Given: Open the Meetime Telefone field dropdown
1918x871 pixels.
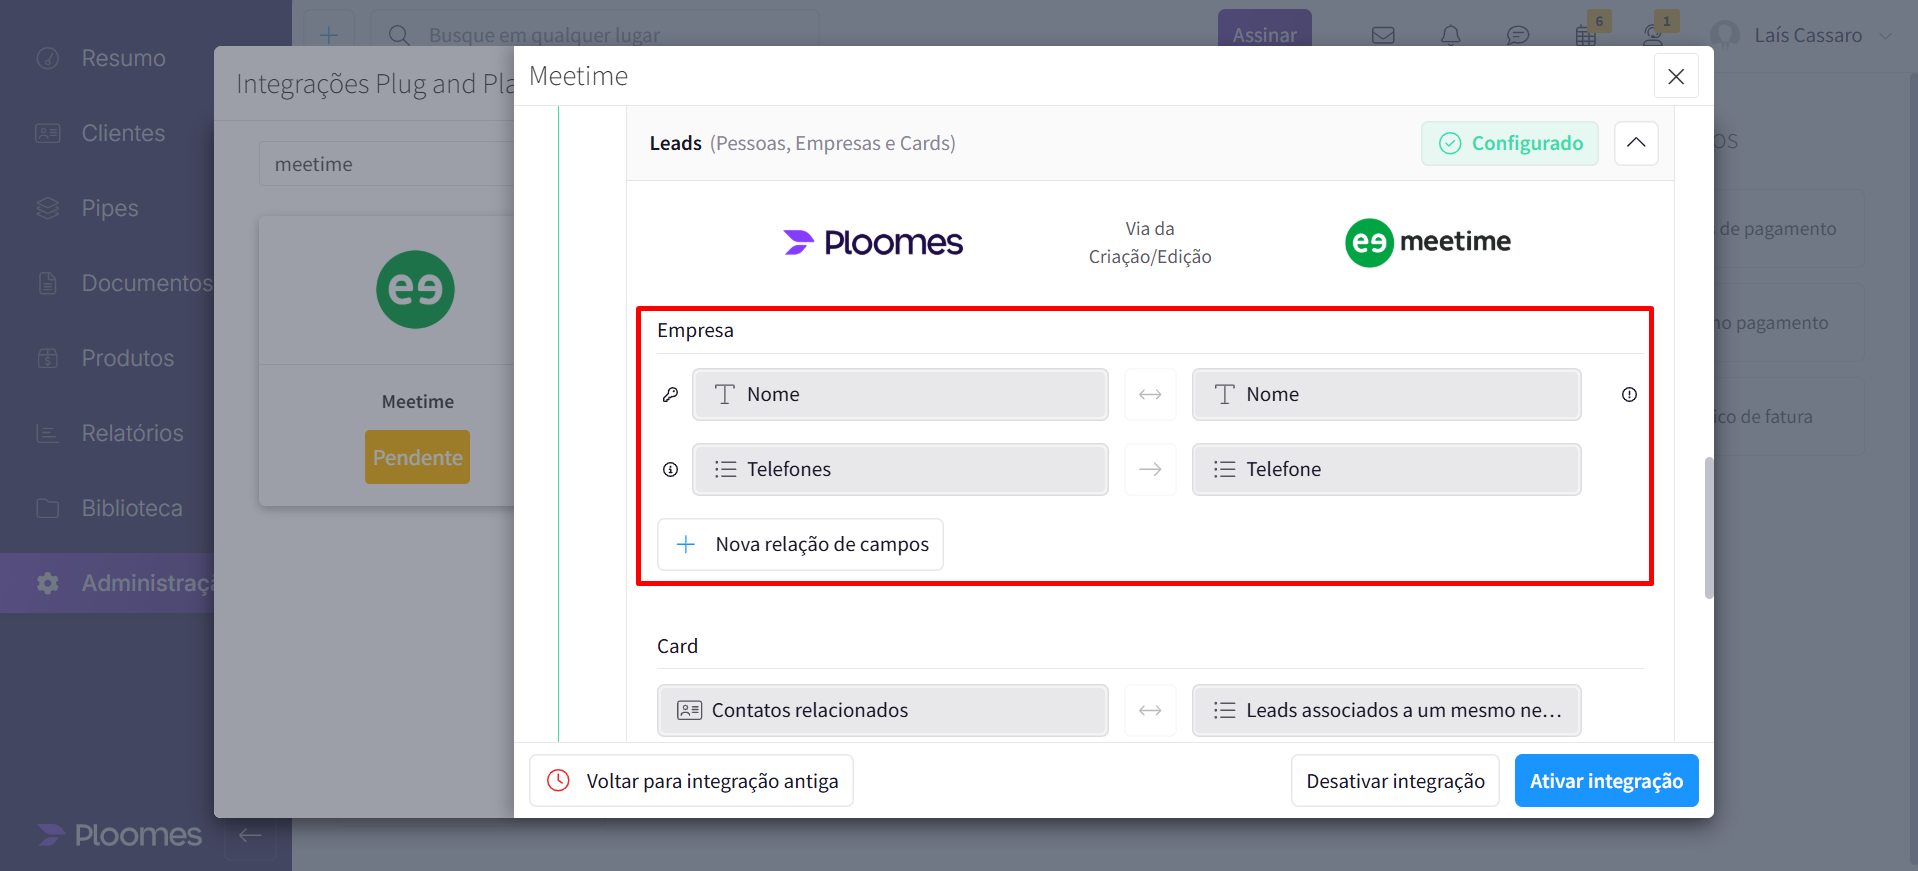Looking at the screenshot, I should [1385, 470].
